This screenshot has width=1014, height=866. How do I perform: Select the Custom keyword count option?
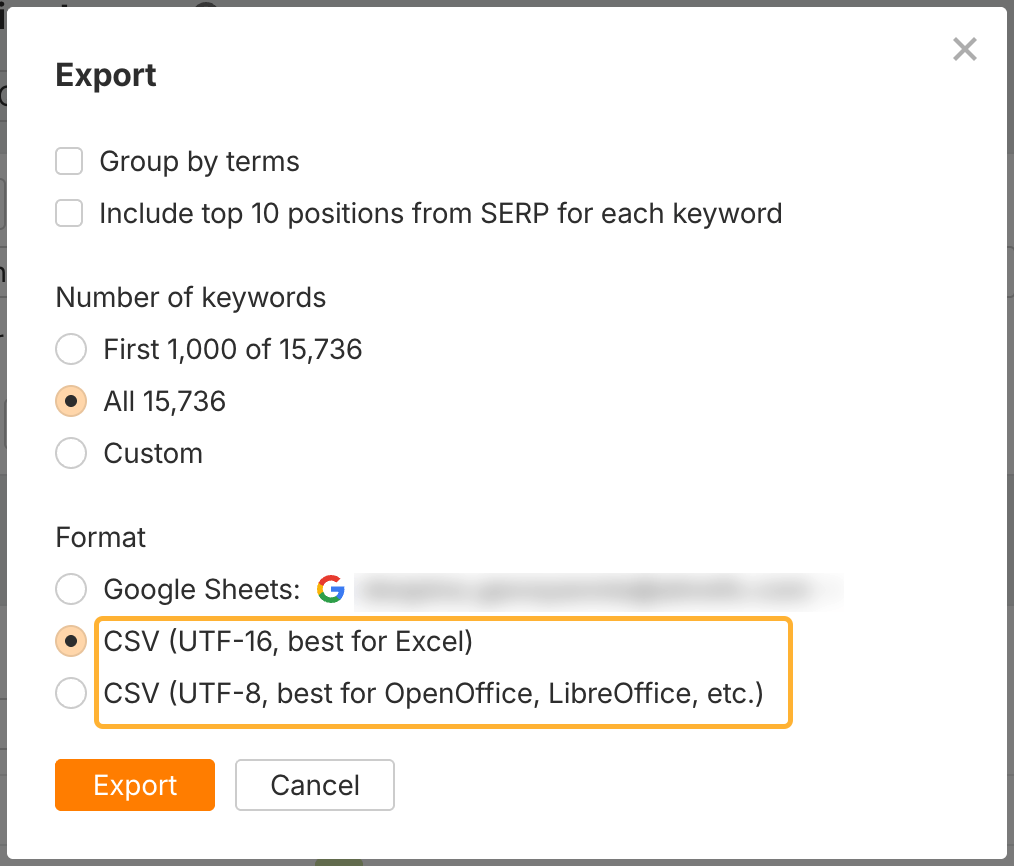[70, 453]
